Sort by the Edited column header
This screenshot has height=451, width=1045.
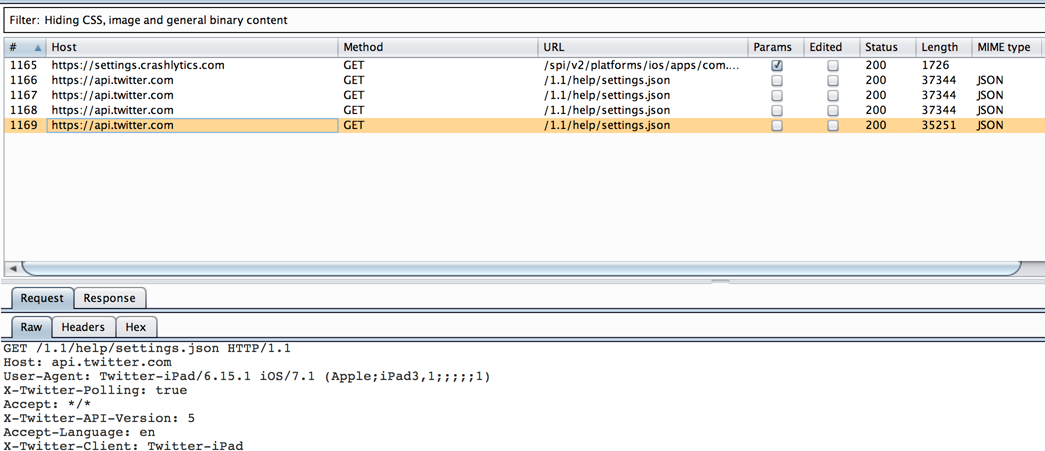[832, 47]
